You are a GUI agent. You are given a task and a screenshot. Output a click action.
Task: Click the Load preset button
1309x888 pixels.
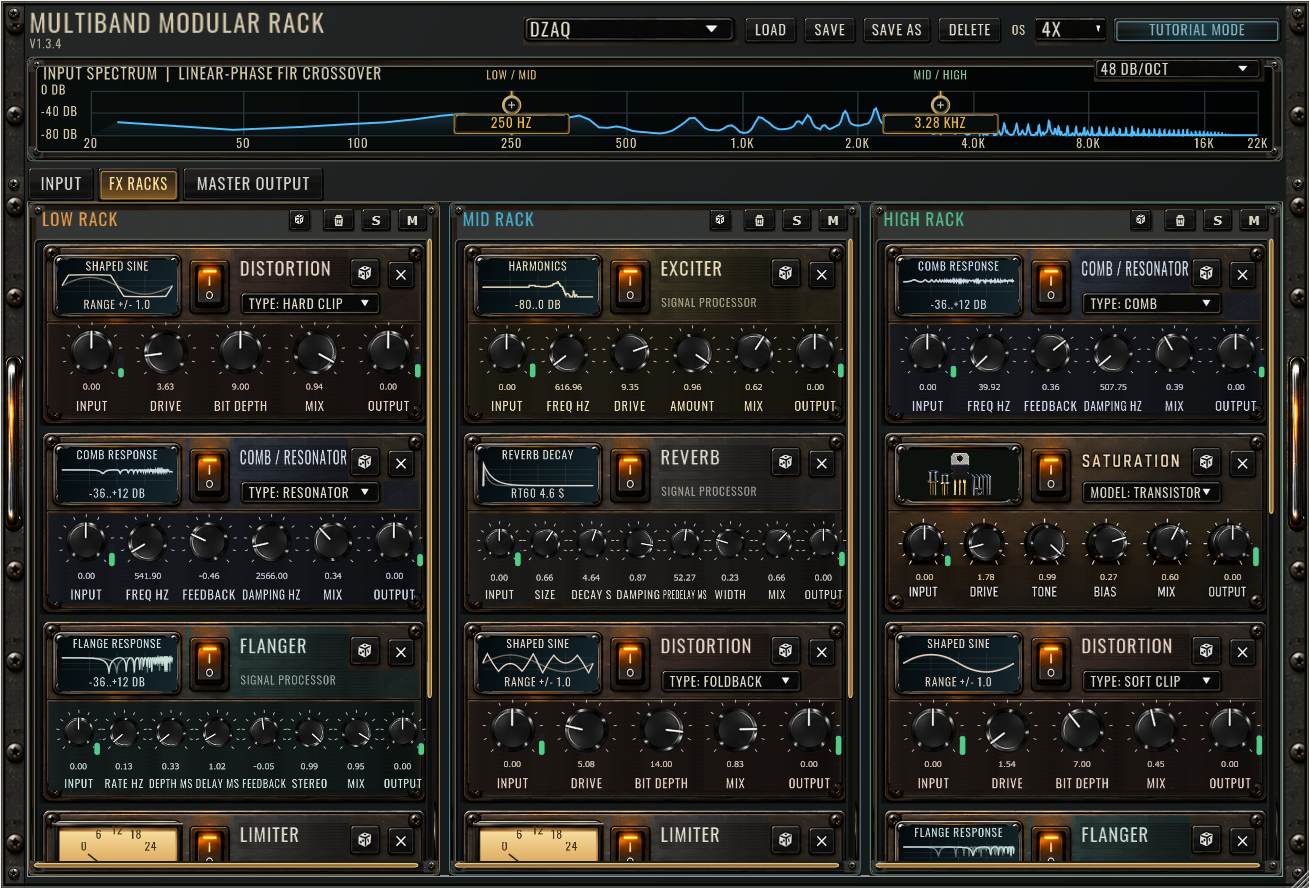[770, 30]
